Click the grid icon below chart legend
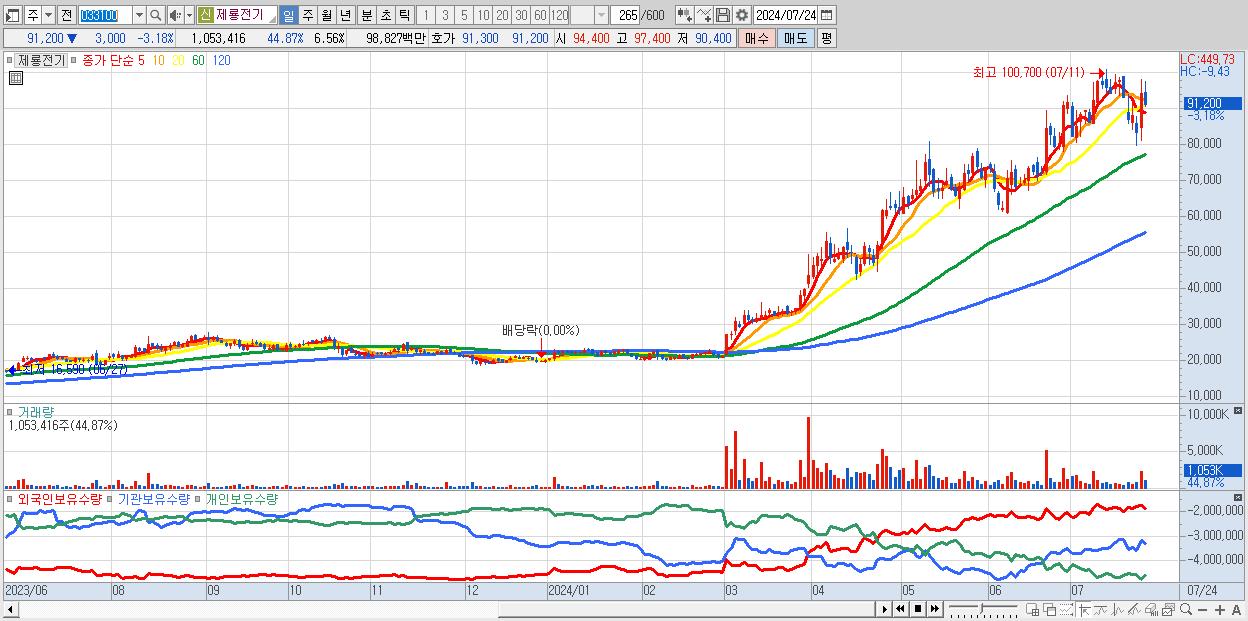 tap(16, 77)
